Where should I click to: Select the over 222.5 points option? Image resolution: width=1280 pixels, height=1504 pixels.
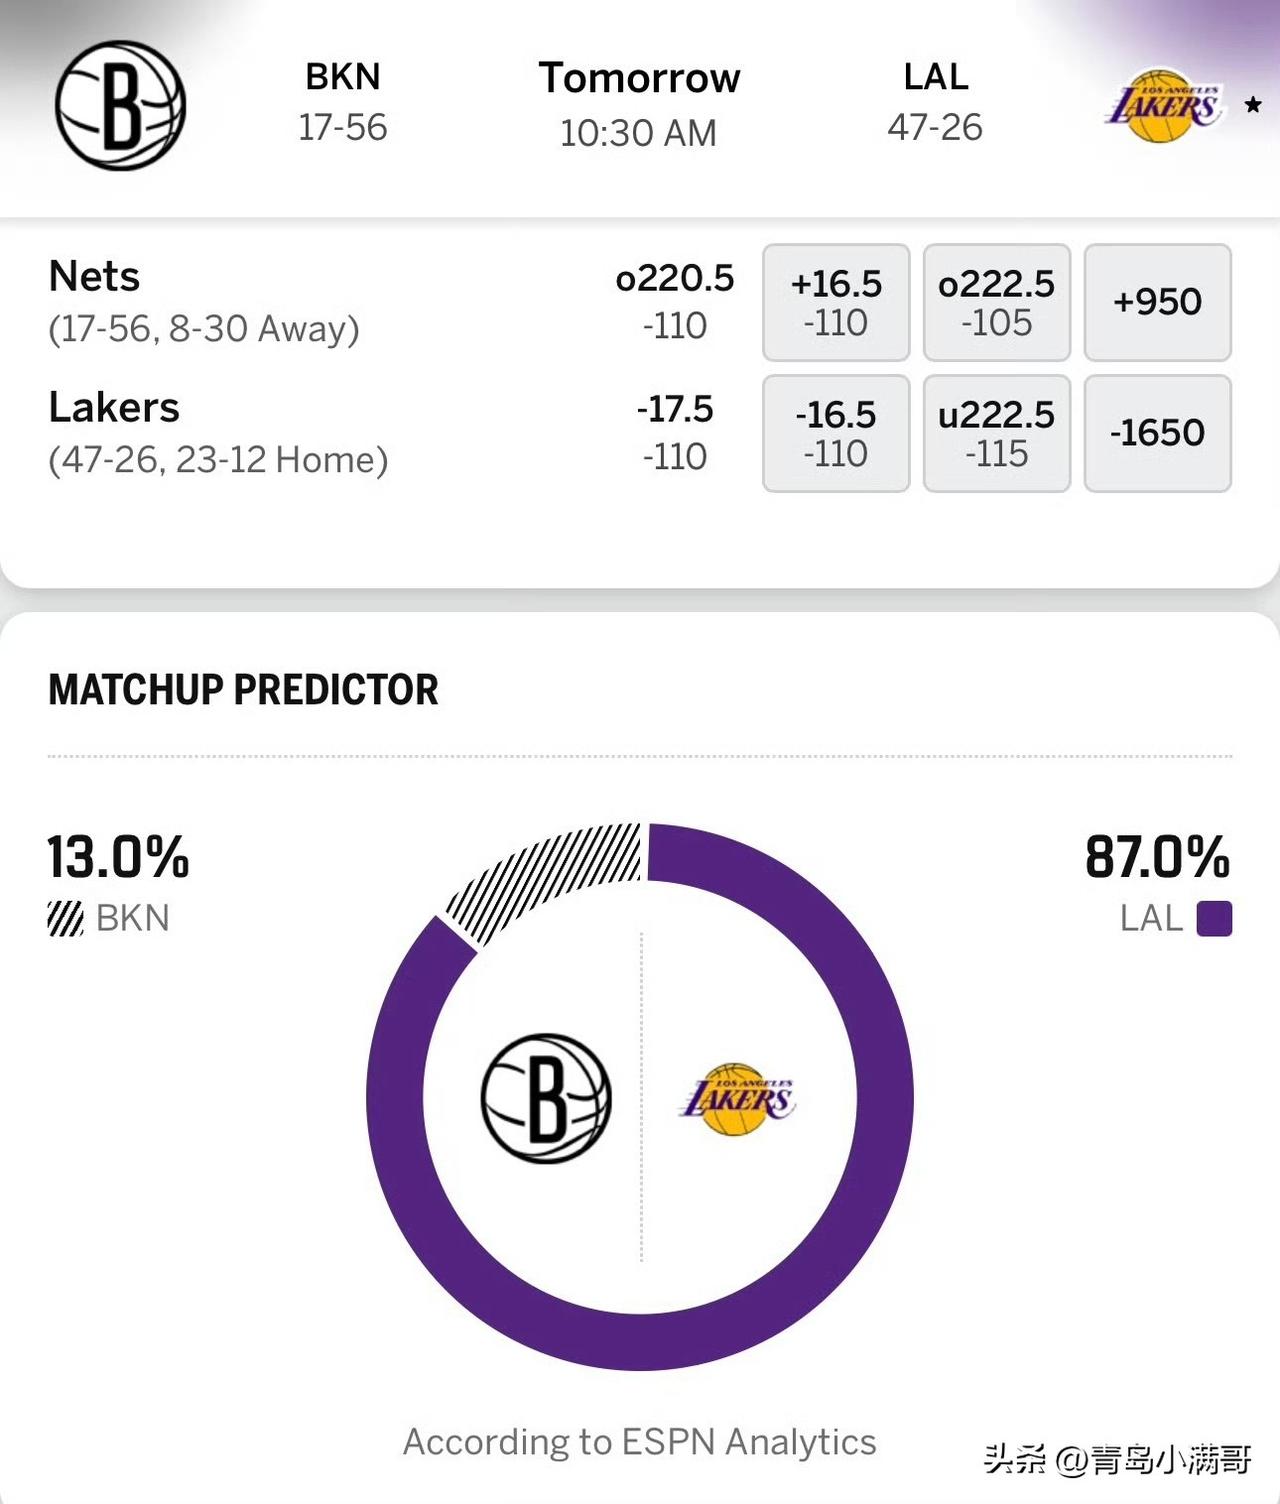pyautogui.click(x=997, y=300)
